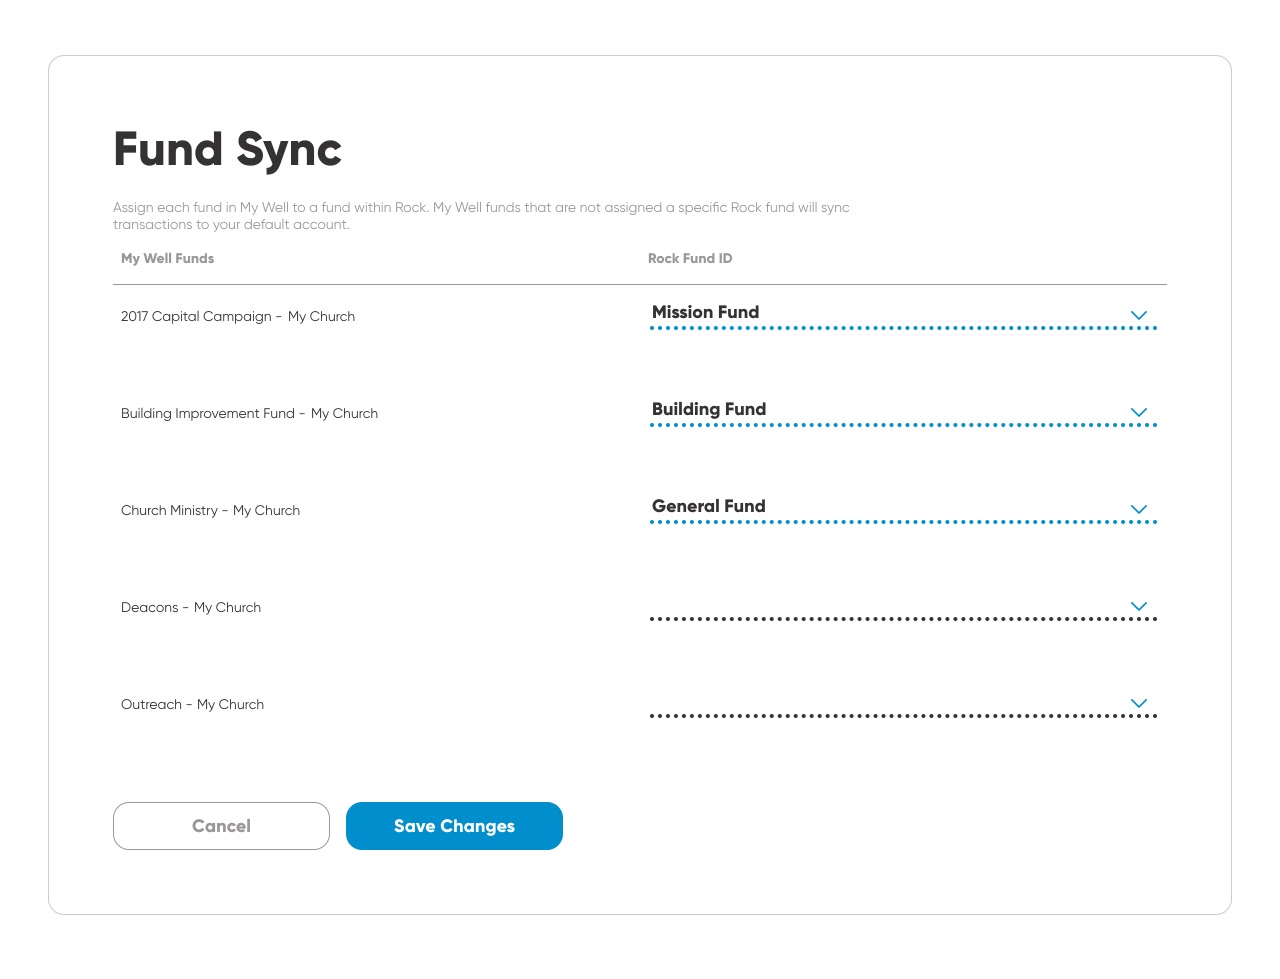Select 'Outreach - My Church' text
1280x979 pixels.
click(x=192, y=704)
